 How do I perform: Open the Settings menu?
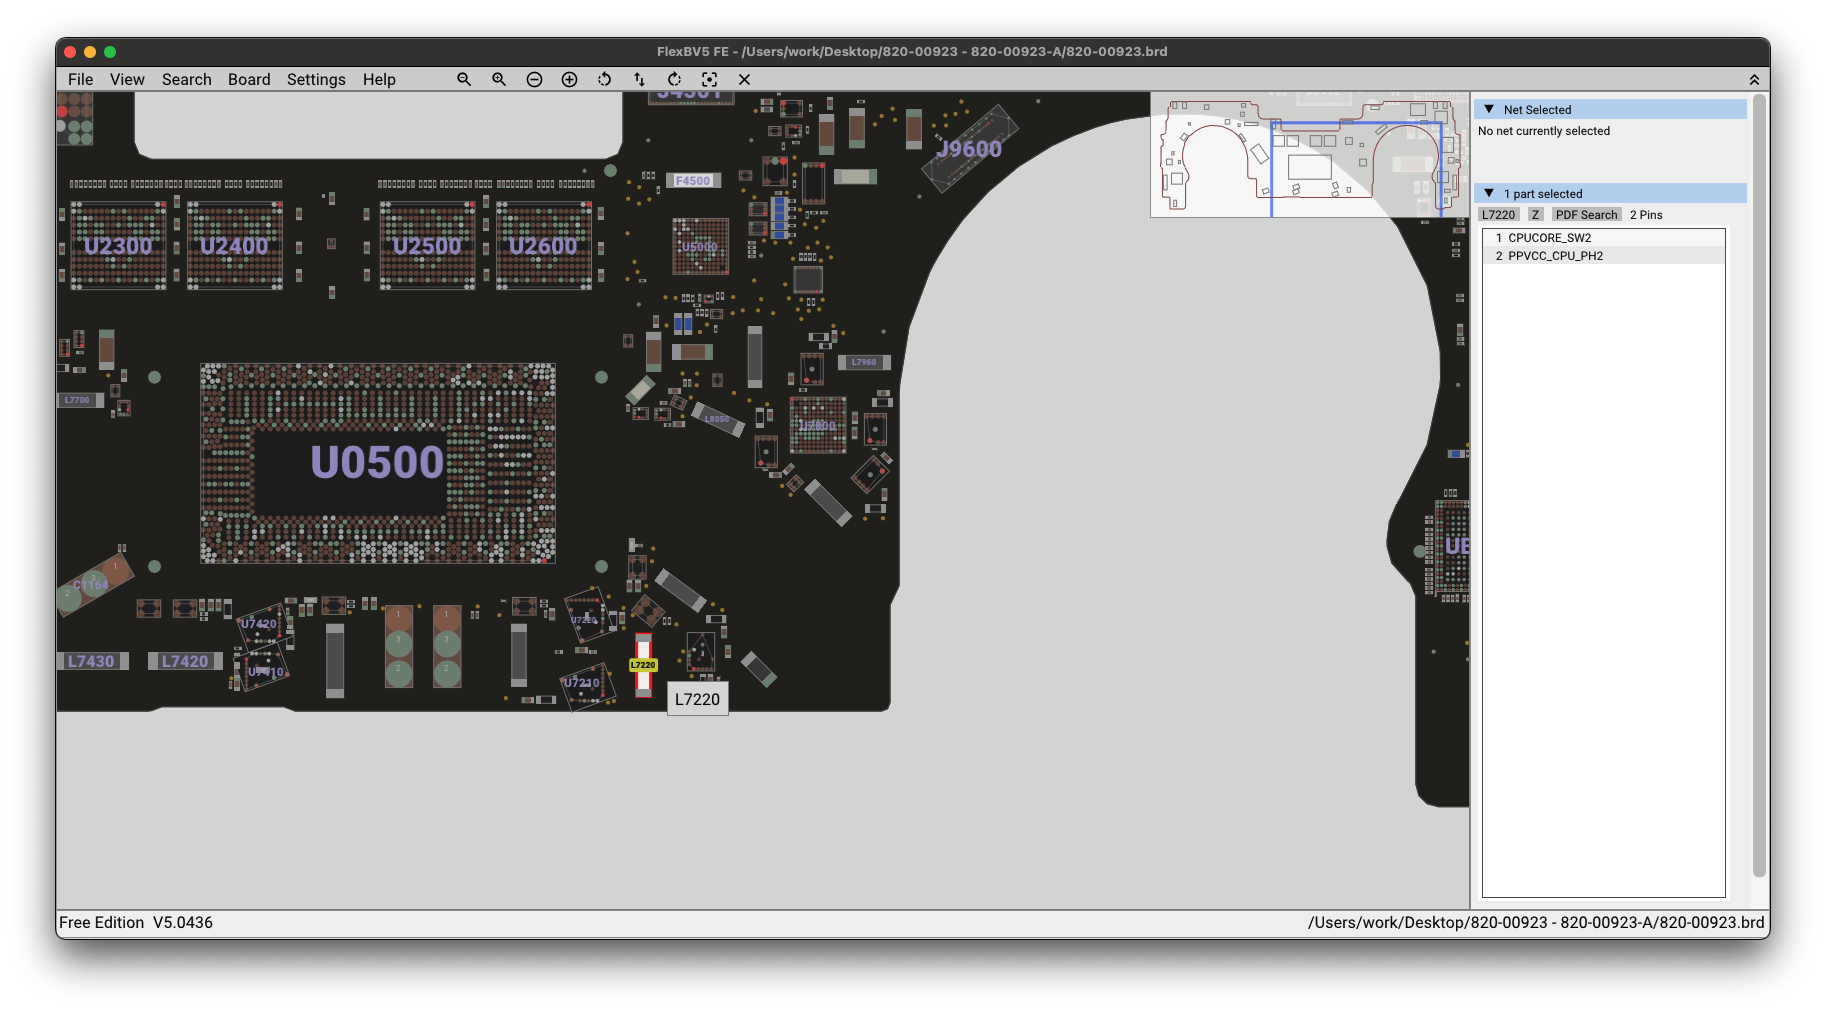click(x=316, y=79)
